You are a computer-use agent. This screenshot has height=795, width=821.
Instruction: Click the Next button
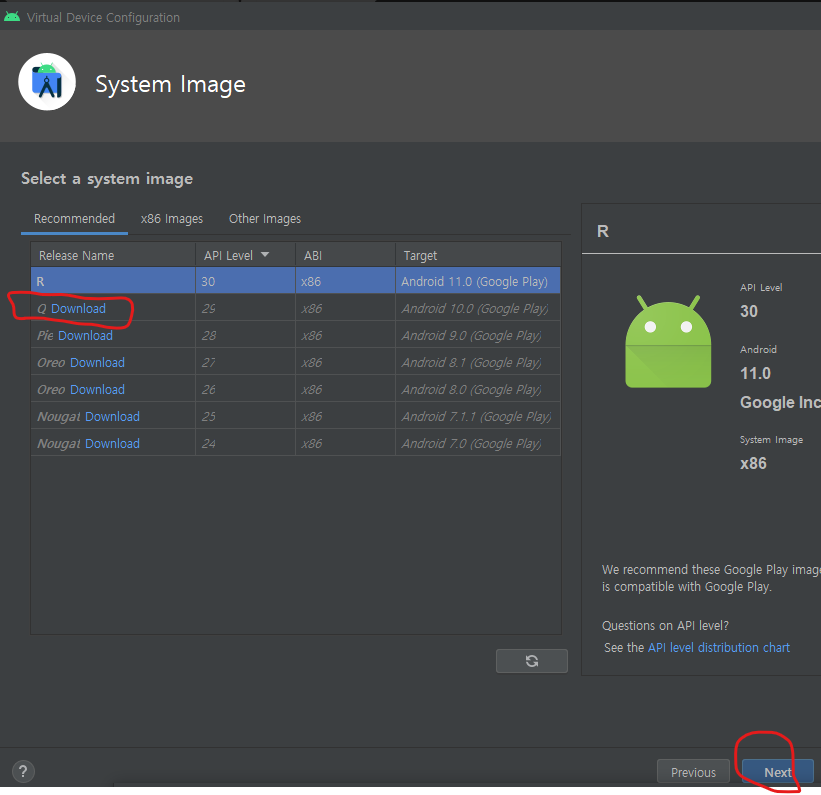[x=778, y=772]
